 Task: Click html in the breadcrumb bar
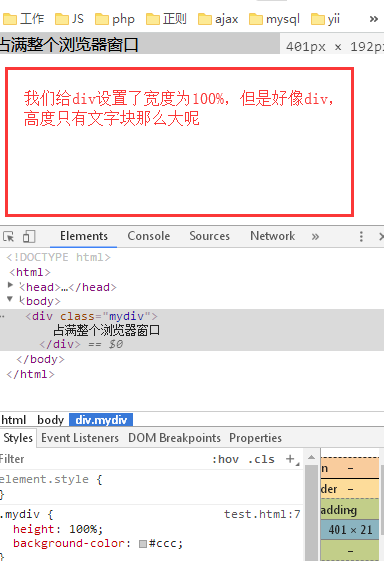click(x=14, y=420)
